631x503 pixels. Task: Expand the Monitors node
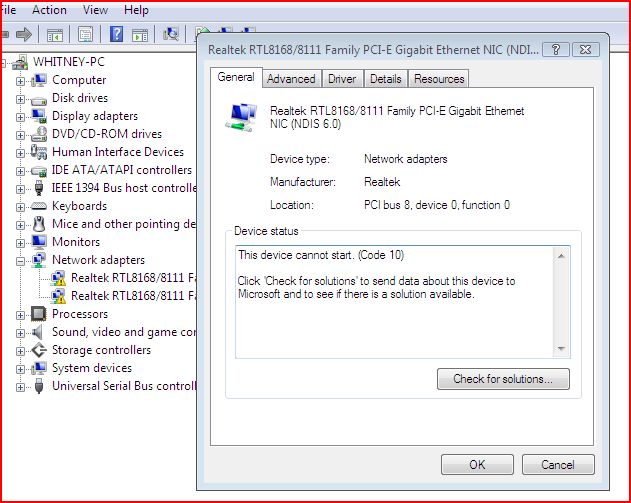20,243
